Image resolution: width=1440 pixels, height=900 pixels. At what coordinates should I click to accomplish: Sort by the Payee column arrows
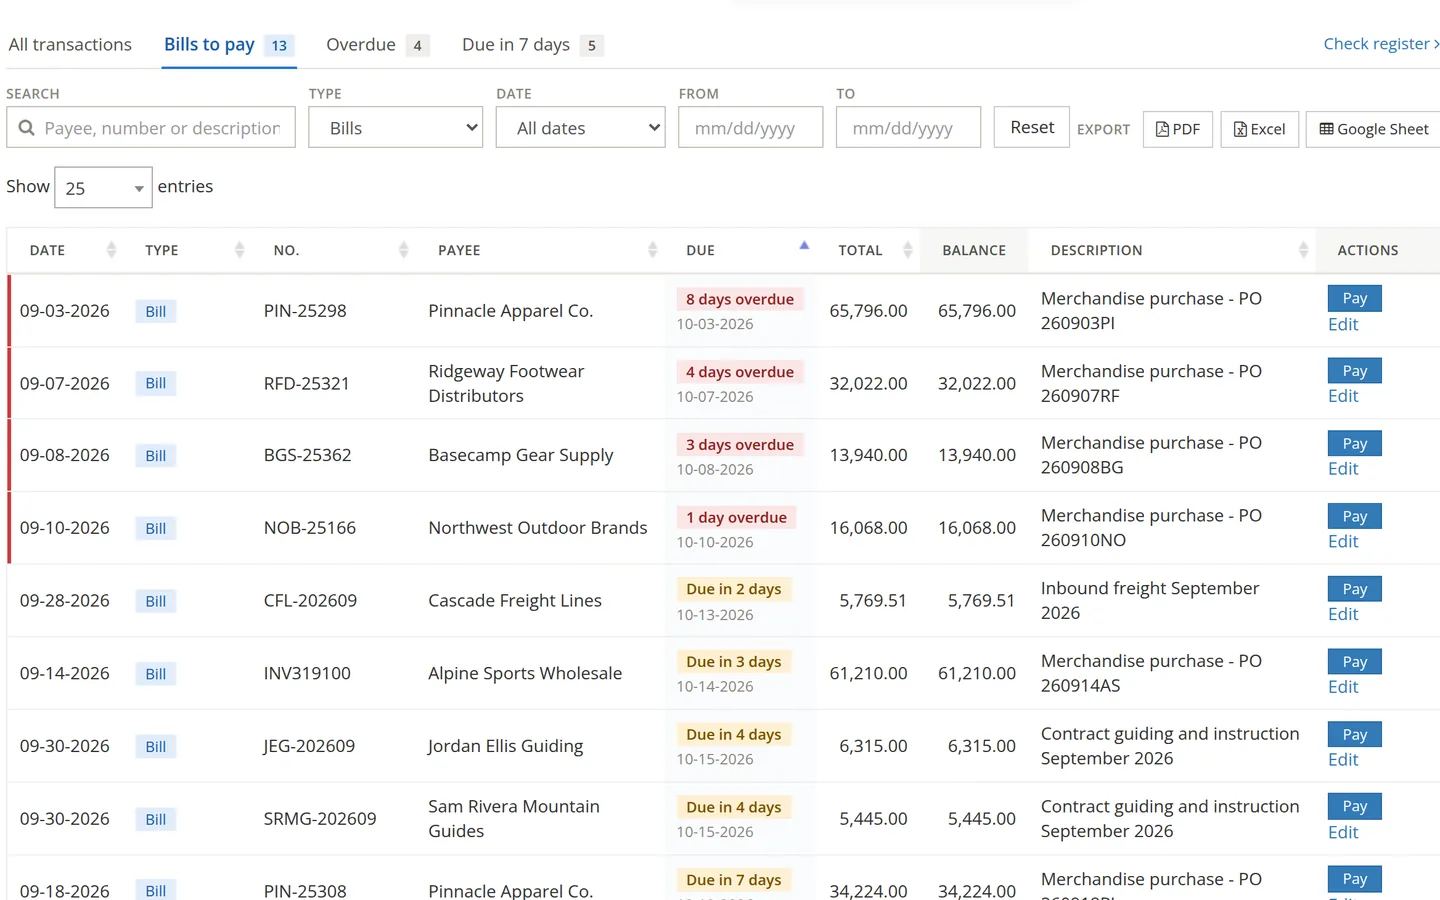point(652,250)
